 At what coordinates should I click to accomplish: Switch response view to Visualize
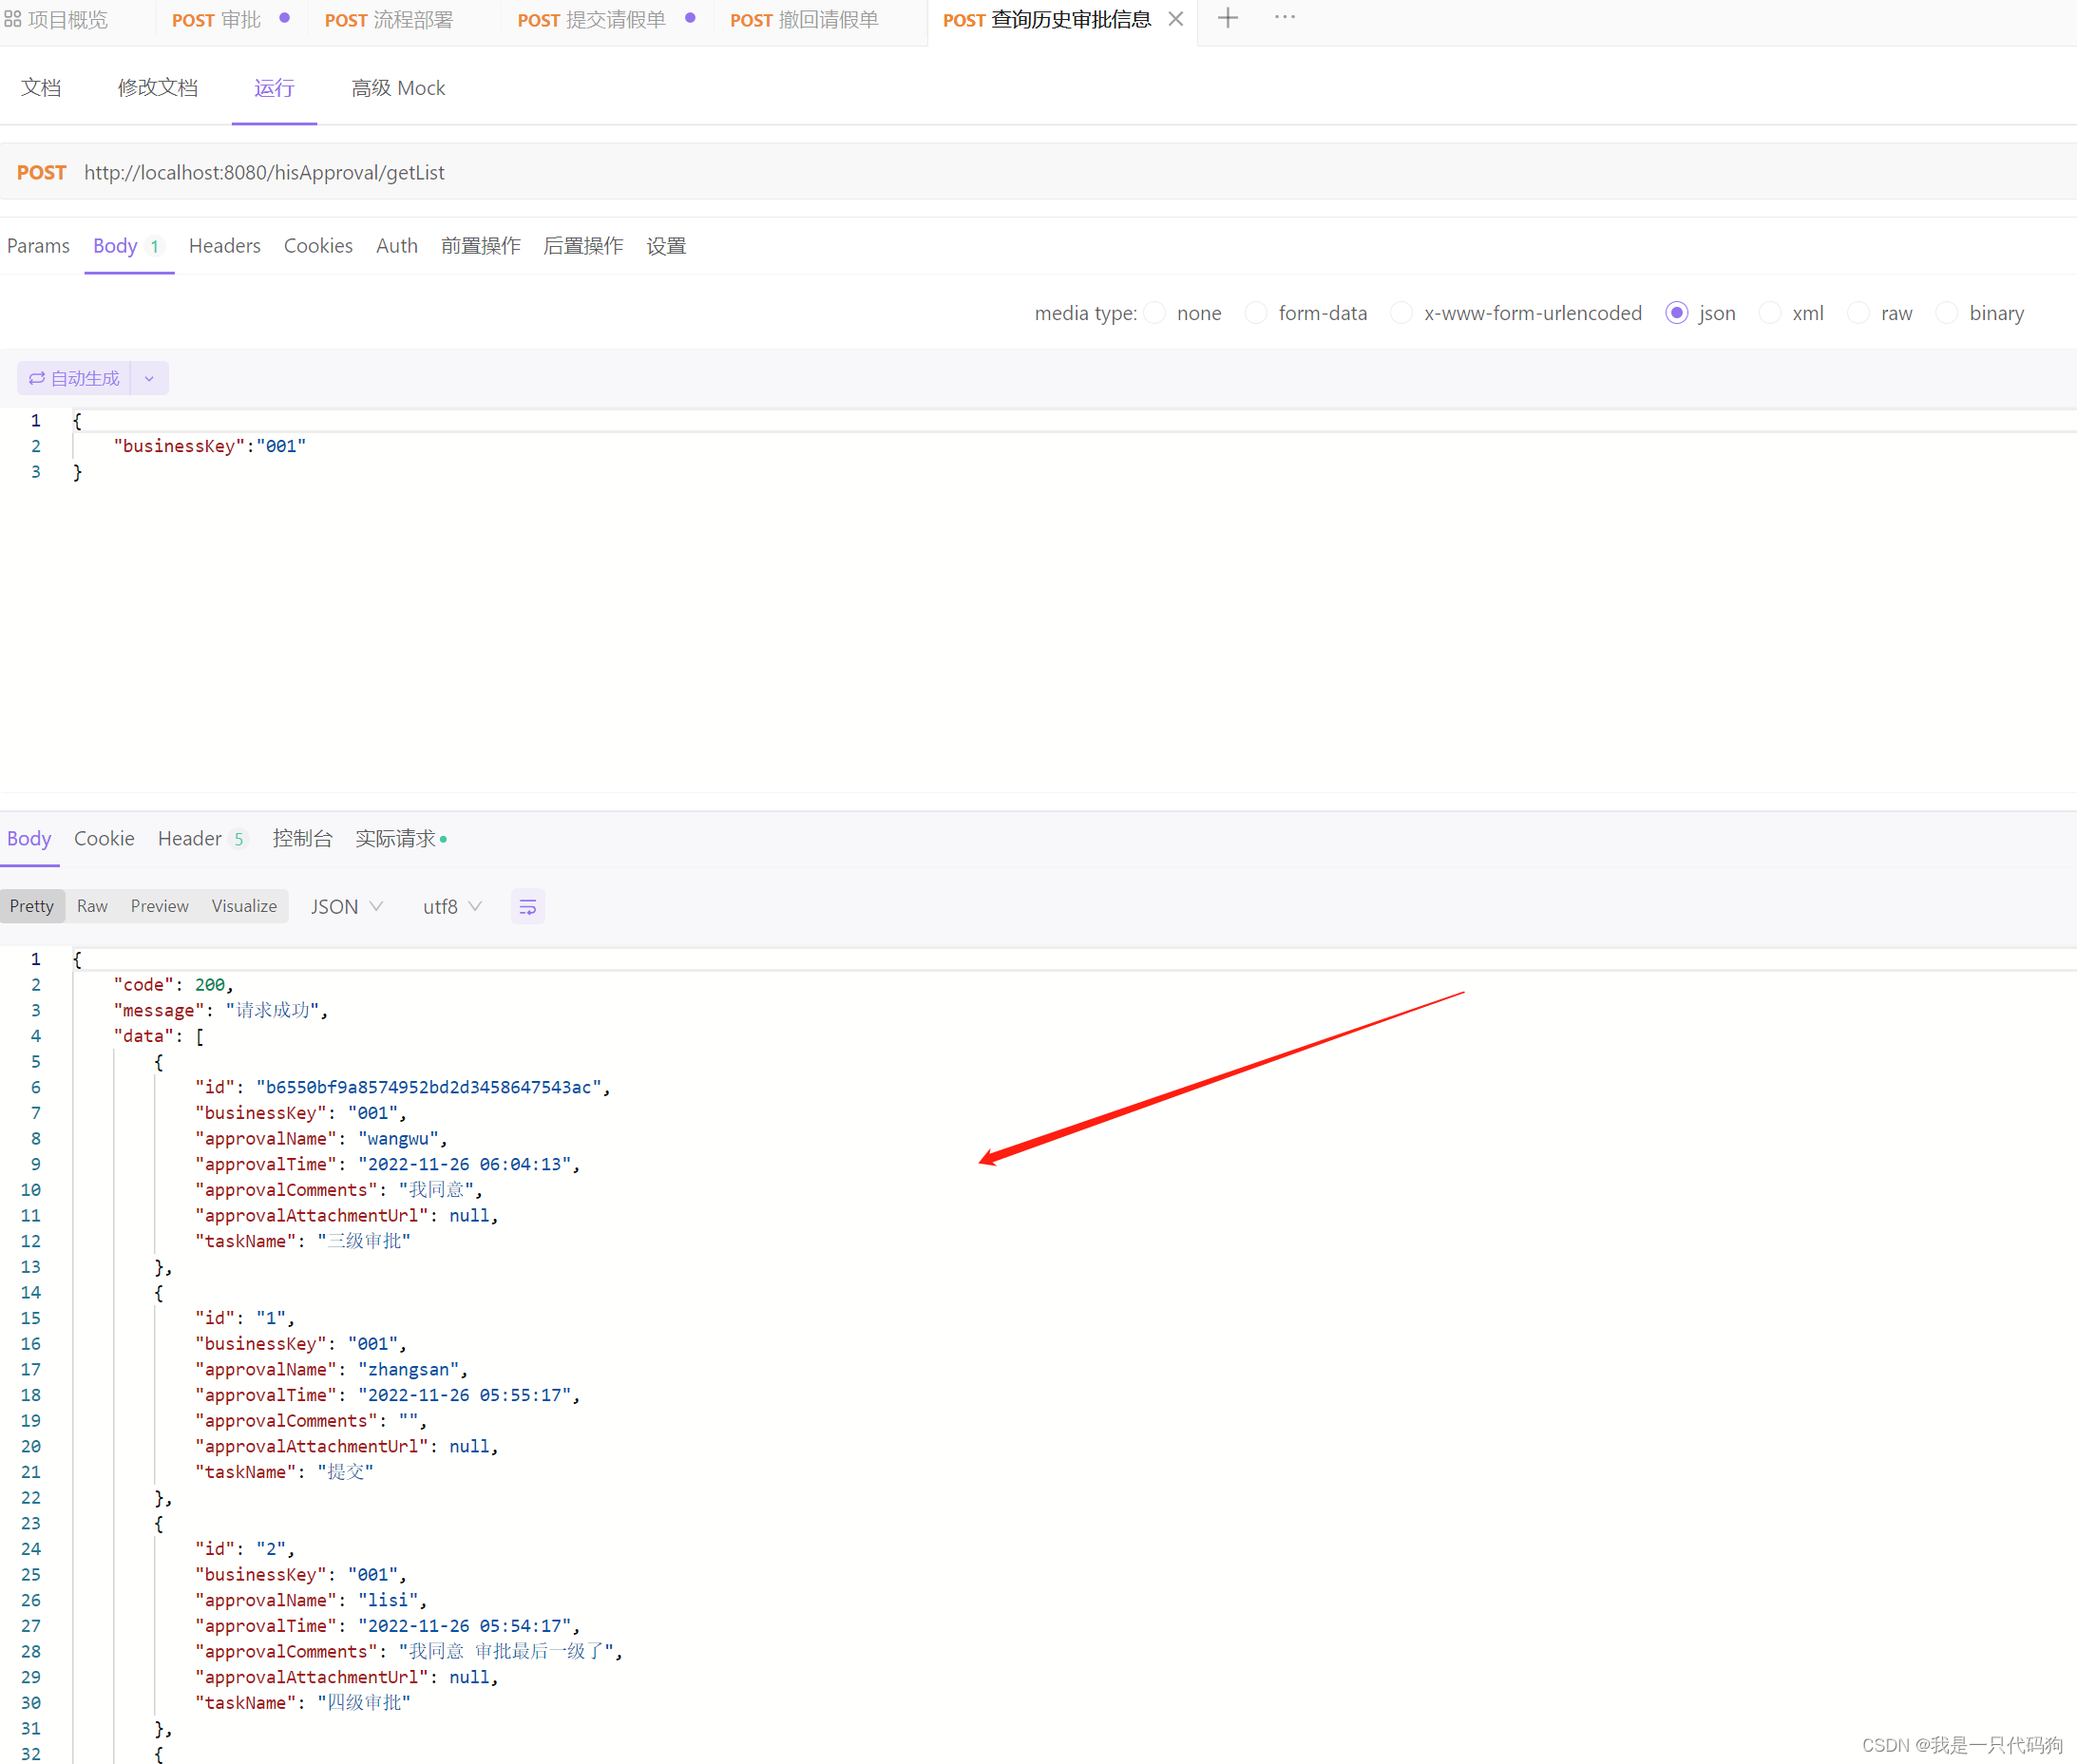point(244,906)
